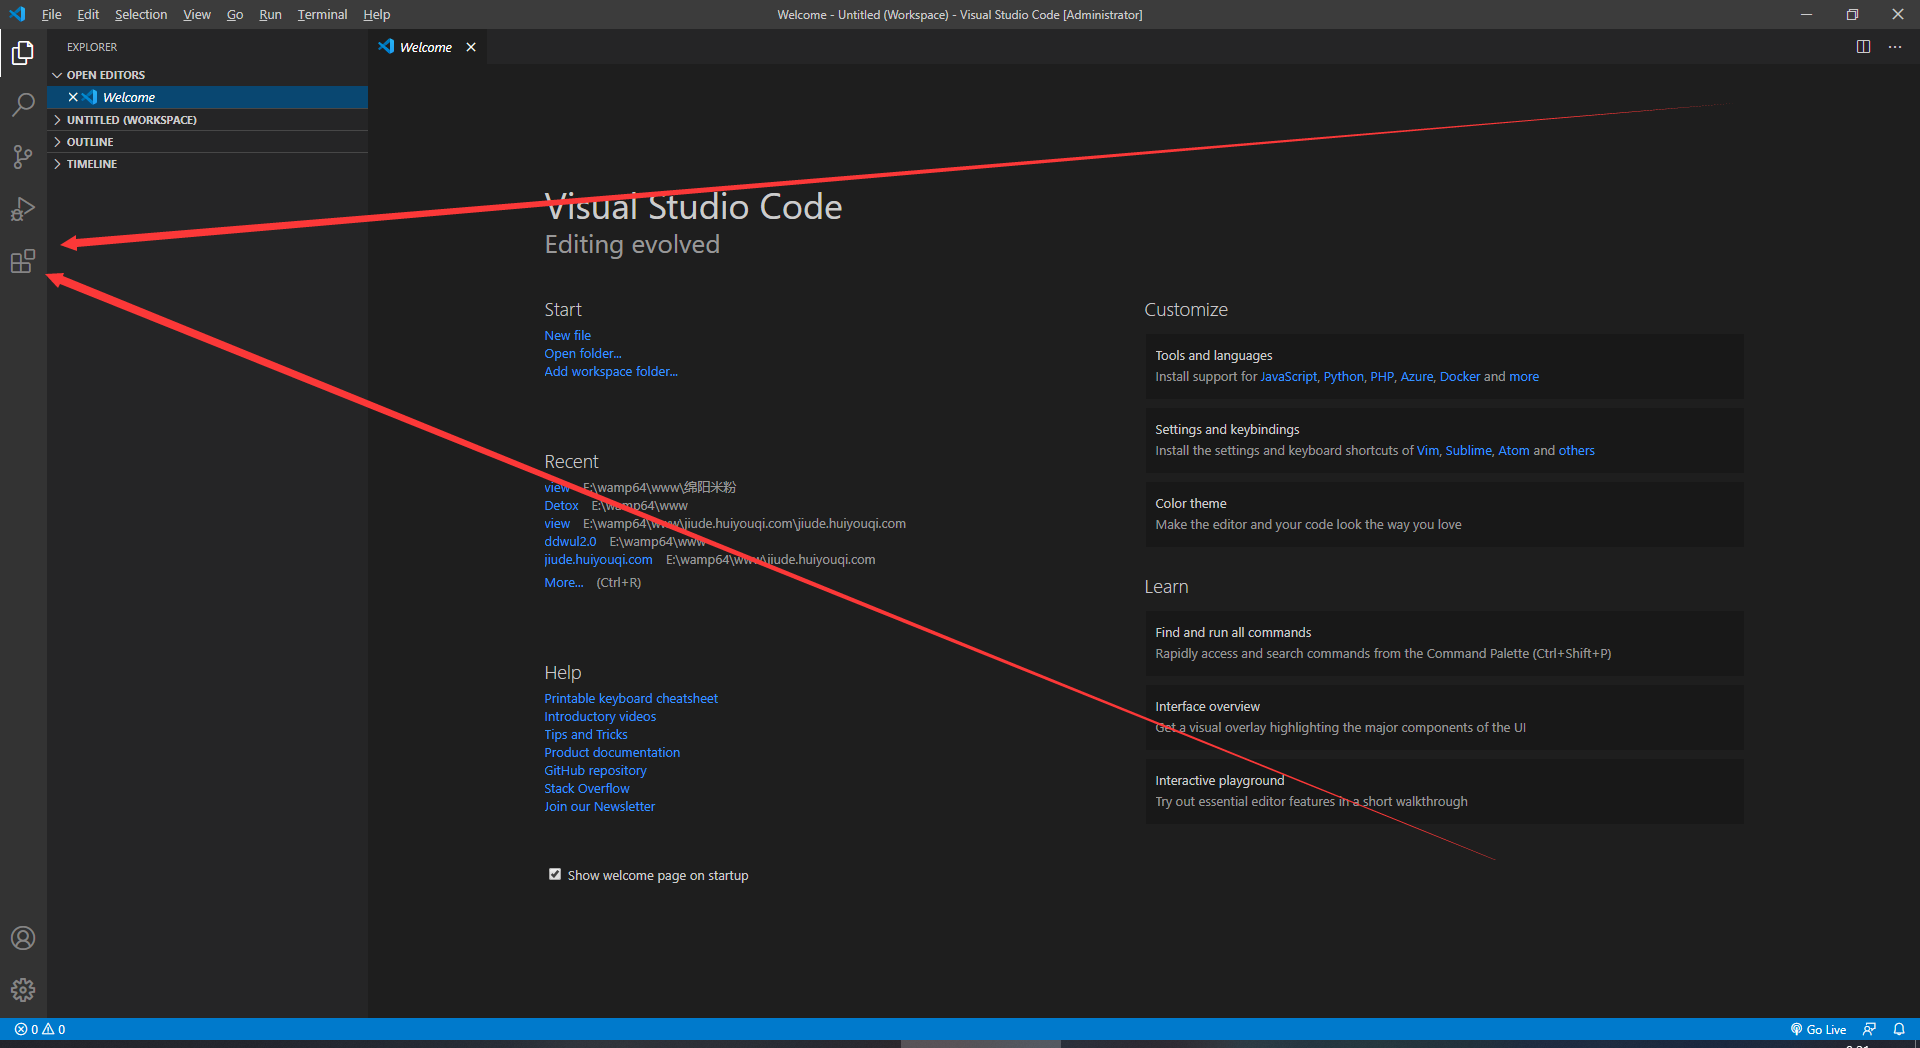Screen dimensions: 1920x1048
Task: Open the Selection menu
Action: (x=141, y=14)
